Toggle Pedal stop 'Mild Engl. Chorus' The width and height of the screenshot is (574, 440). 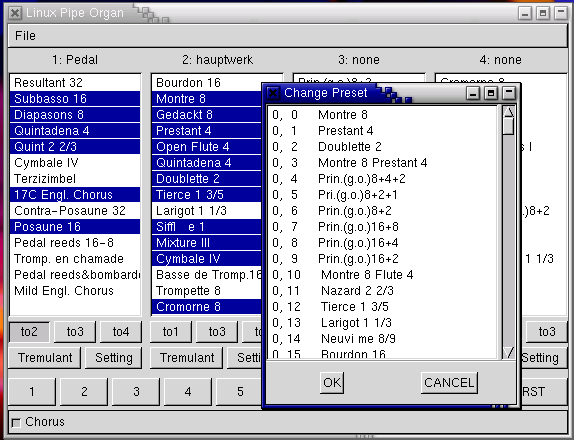click(75, 291)
